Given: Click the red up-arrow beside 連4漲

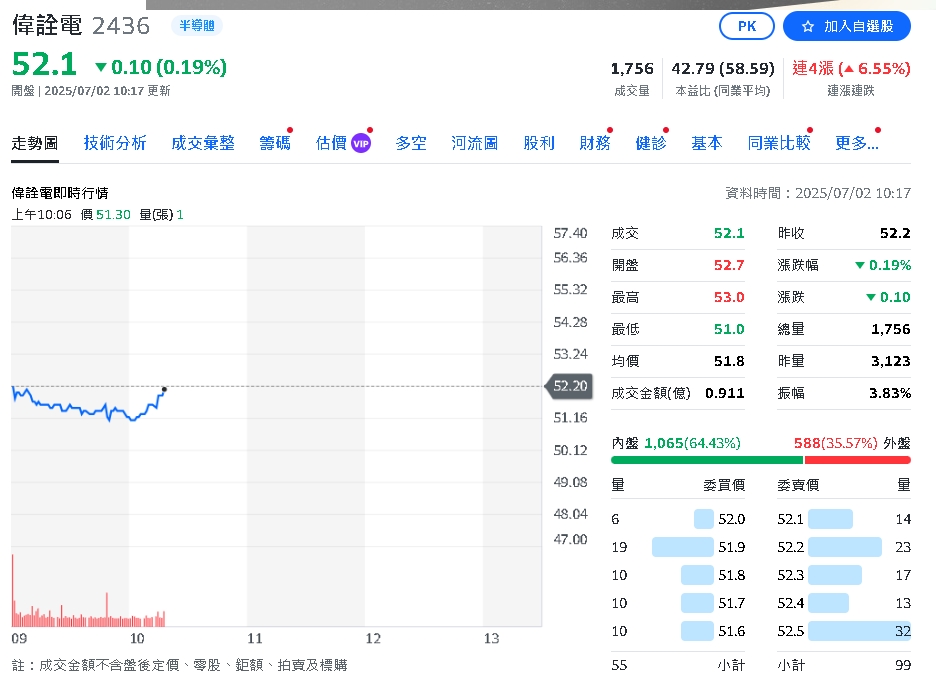Looking at the screenshot, I should click(850, 69).
